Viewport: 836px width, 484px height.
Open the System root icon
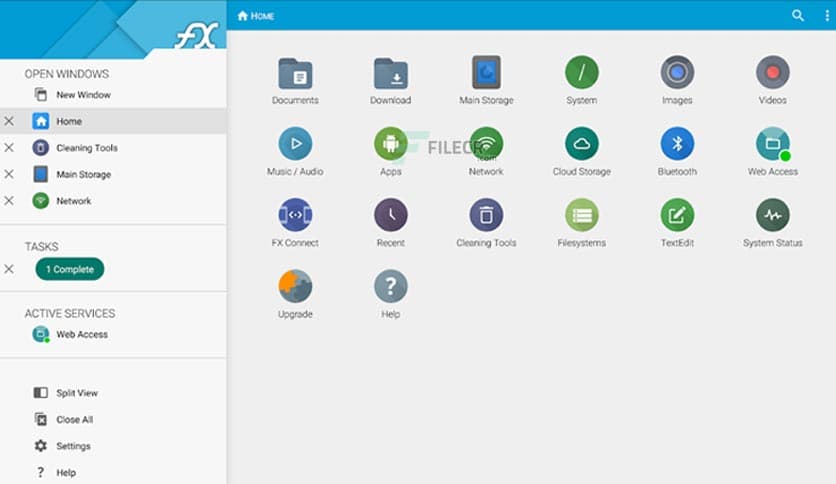click(581, 72)
